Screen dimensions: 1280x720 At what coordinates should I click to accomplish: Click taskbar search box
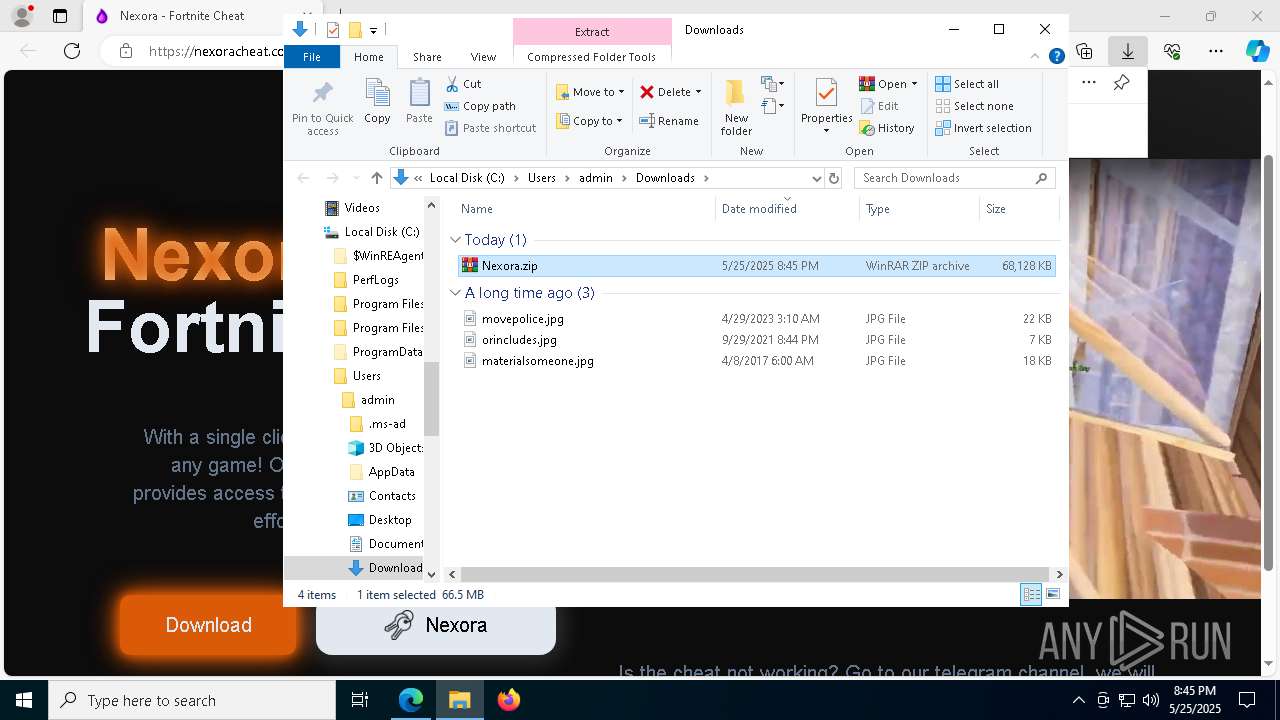click(x=192, y=700)
